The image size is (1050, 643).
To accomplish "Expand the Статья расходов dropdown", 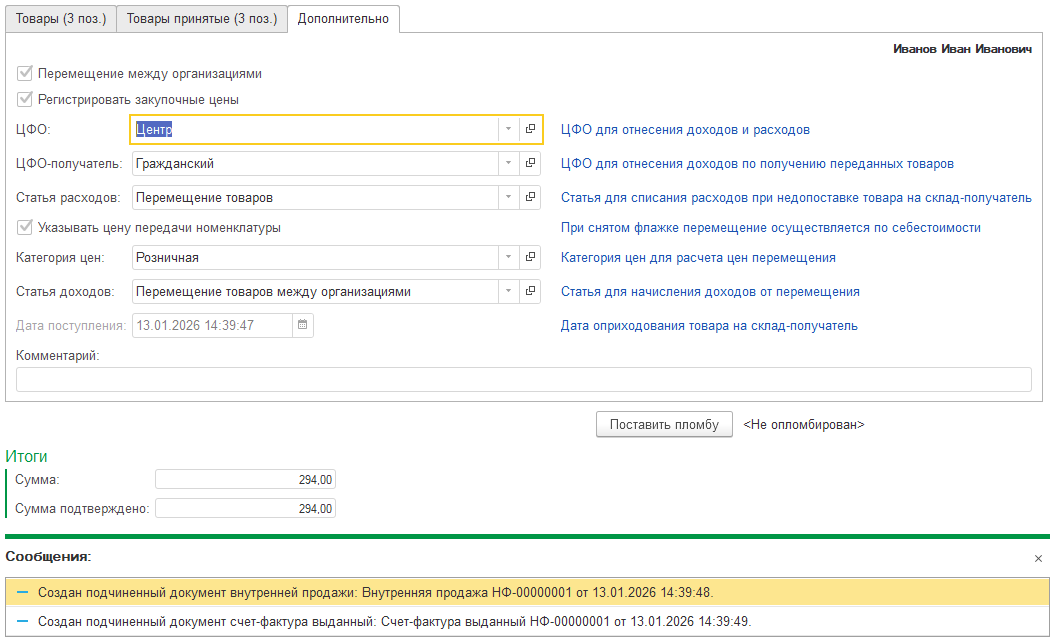I will [508, 197].
